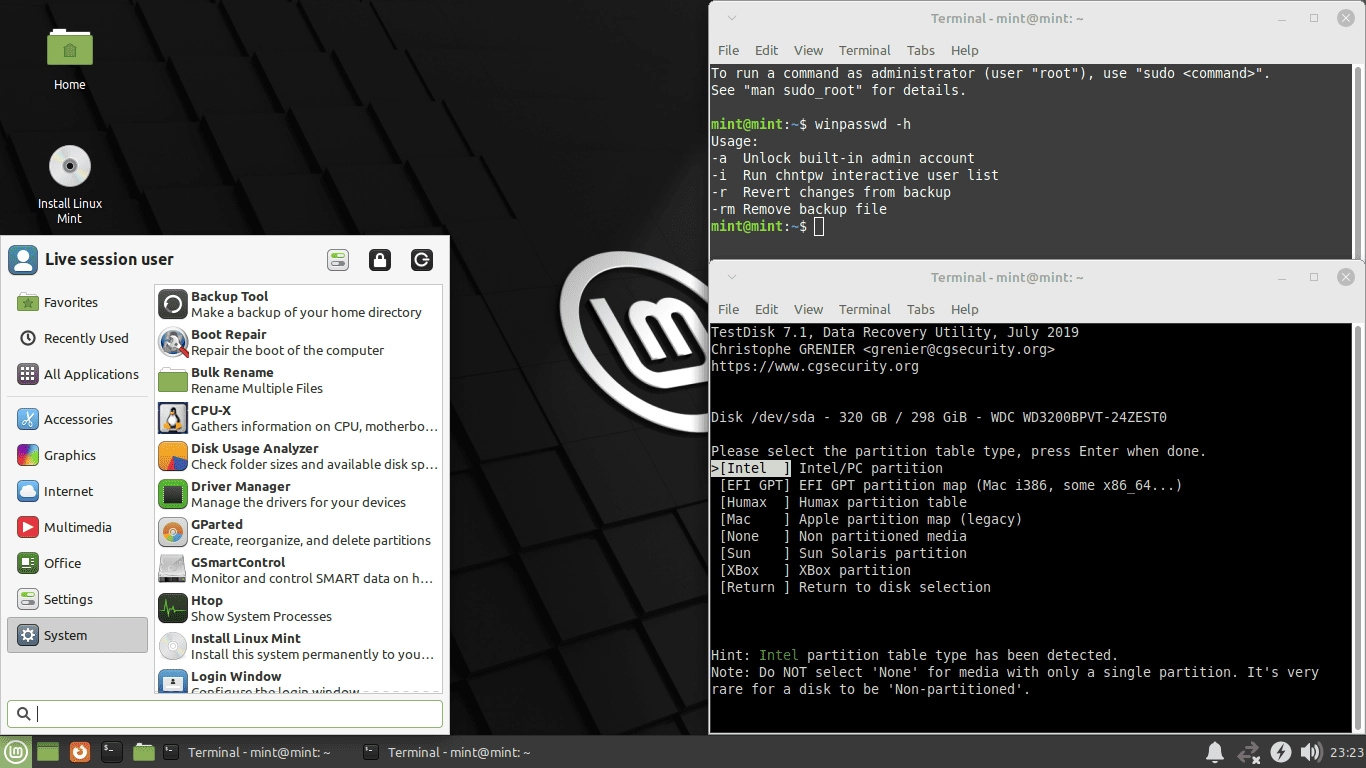
Task: Click the network connection tray icon
Action: 1248,752
